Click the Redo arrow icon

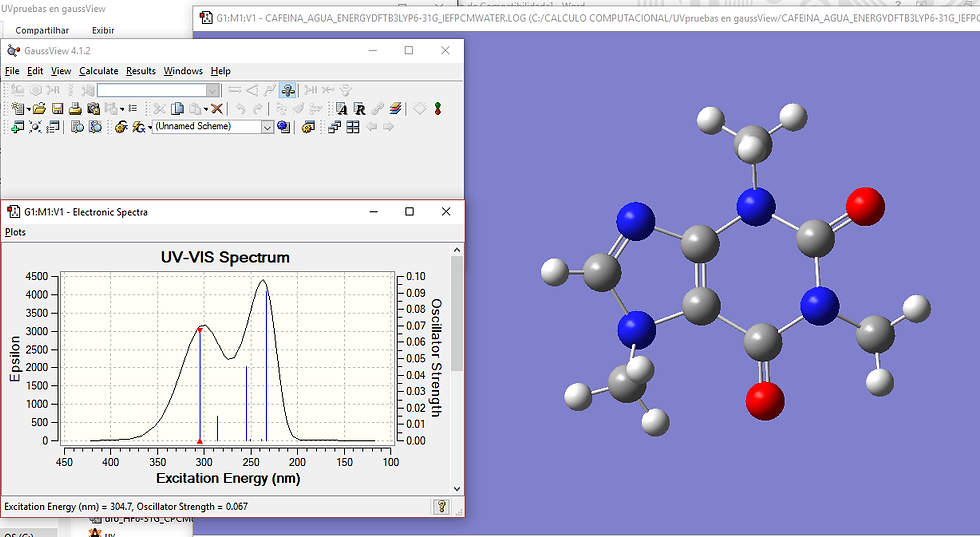coord(258,109)
